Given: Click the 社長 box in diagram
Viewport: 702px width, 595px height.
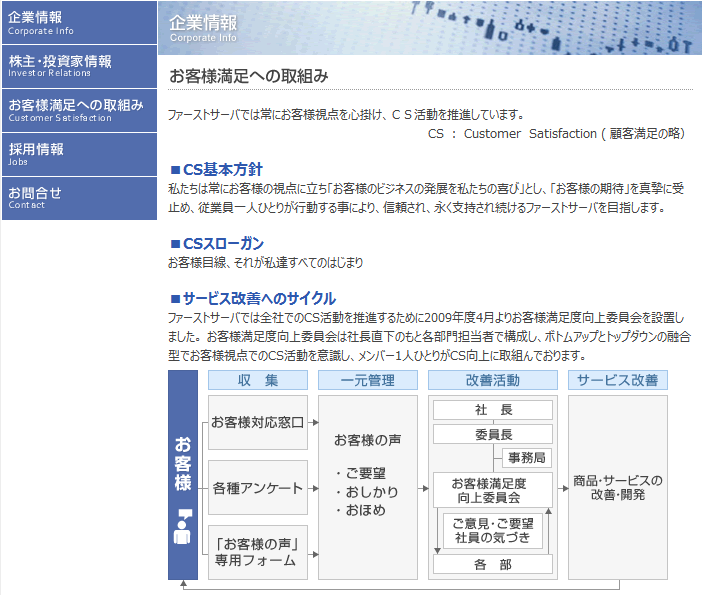Looking at the screenshot, I should 492,410.
